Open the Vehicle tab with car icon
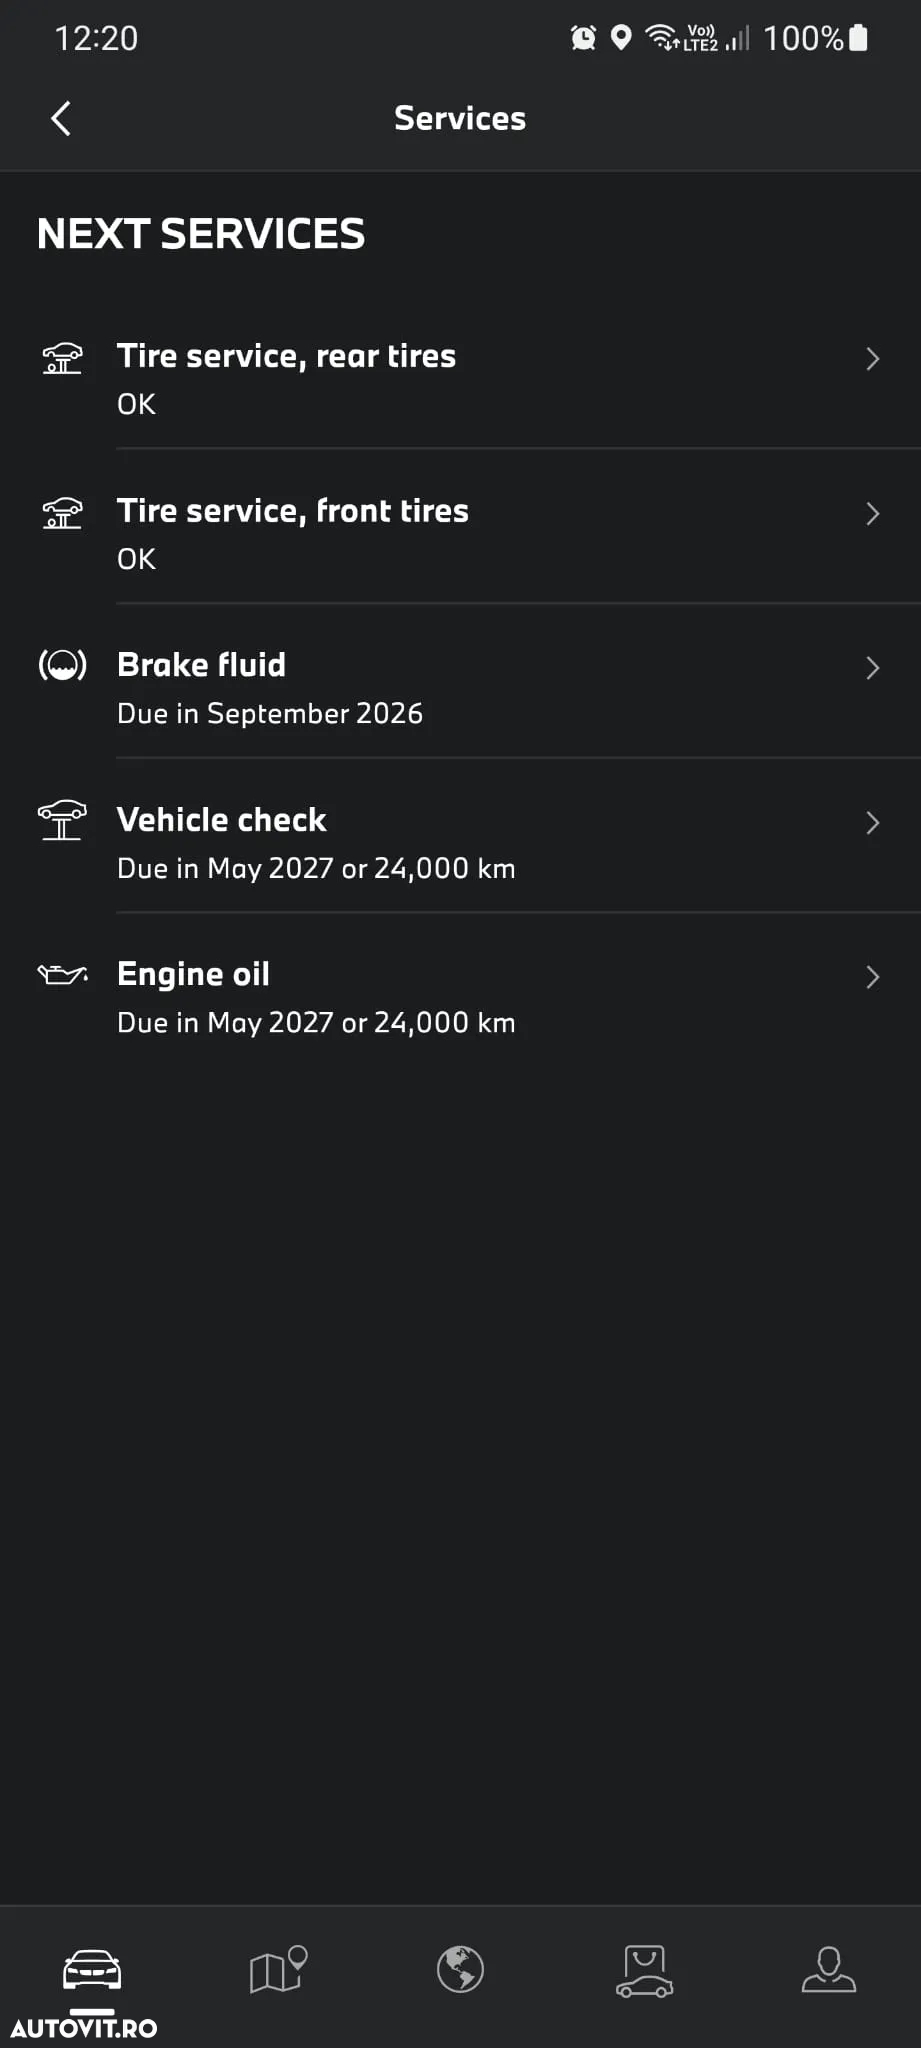The height and width of the screenshot is (2048, 921). click(92, 1970)
